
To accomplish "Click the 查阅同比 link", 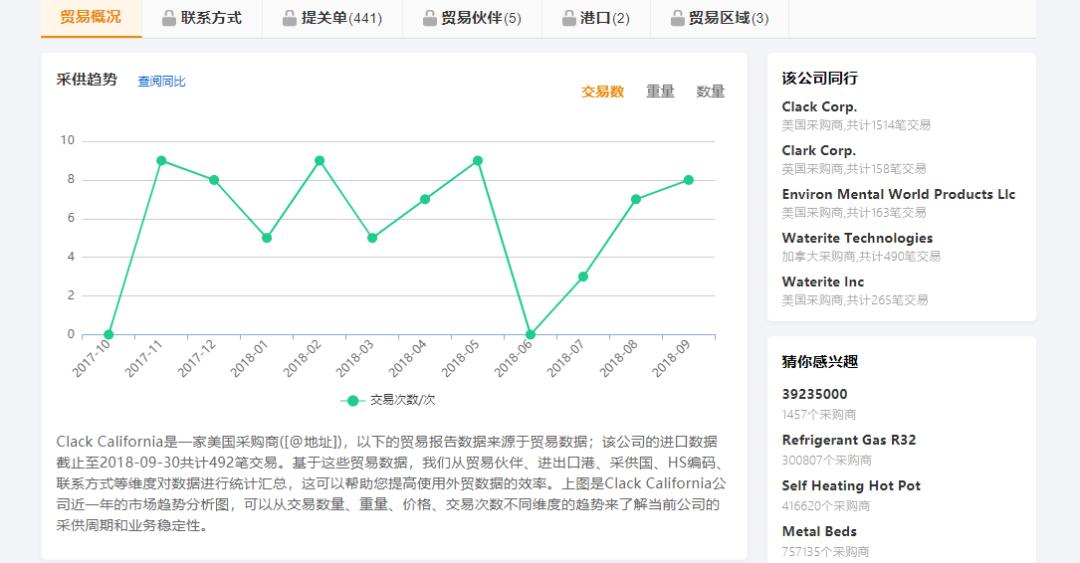I will (161, 81).
